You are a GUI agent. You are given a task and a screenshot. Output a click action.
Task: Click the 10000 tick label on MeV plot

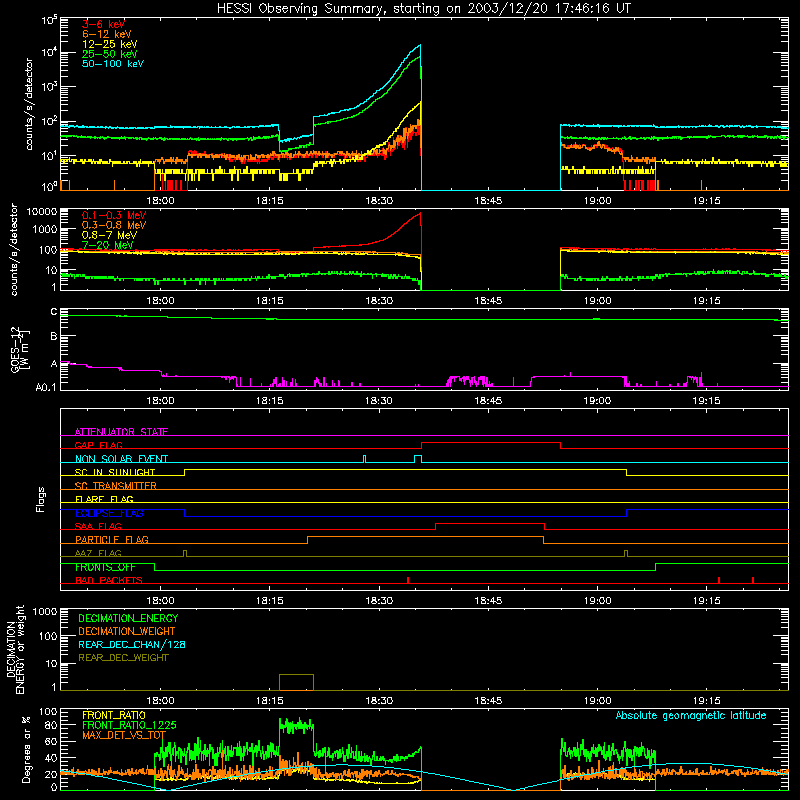(43, 212)
